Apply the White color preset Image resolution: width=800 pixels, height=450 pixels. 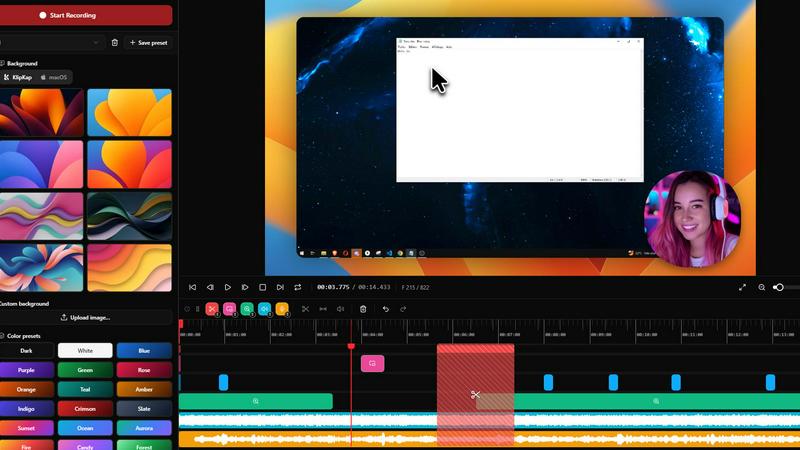click(85, 351)
